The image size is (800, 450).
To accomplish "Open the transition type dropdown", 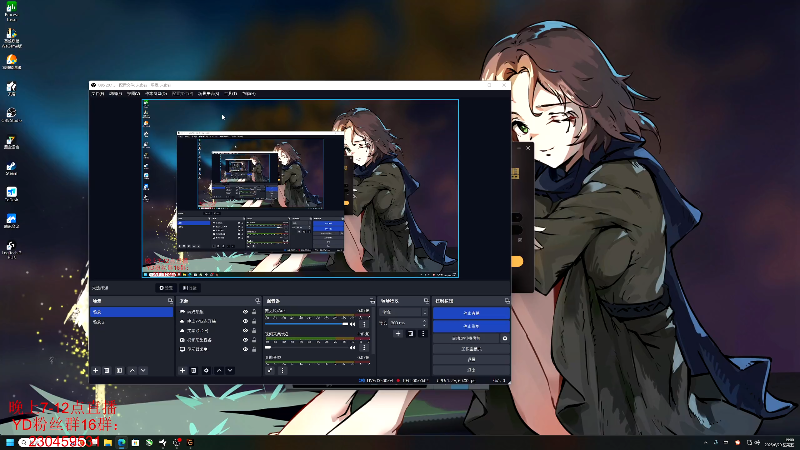I will 404,312.
